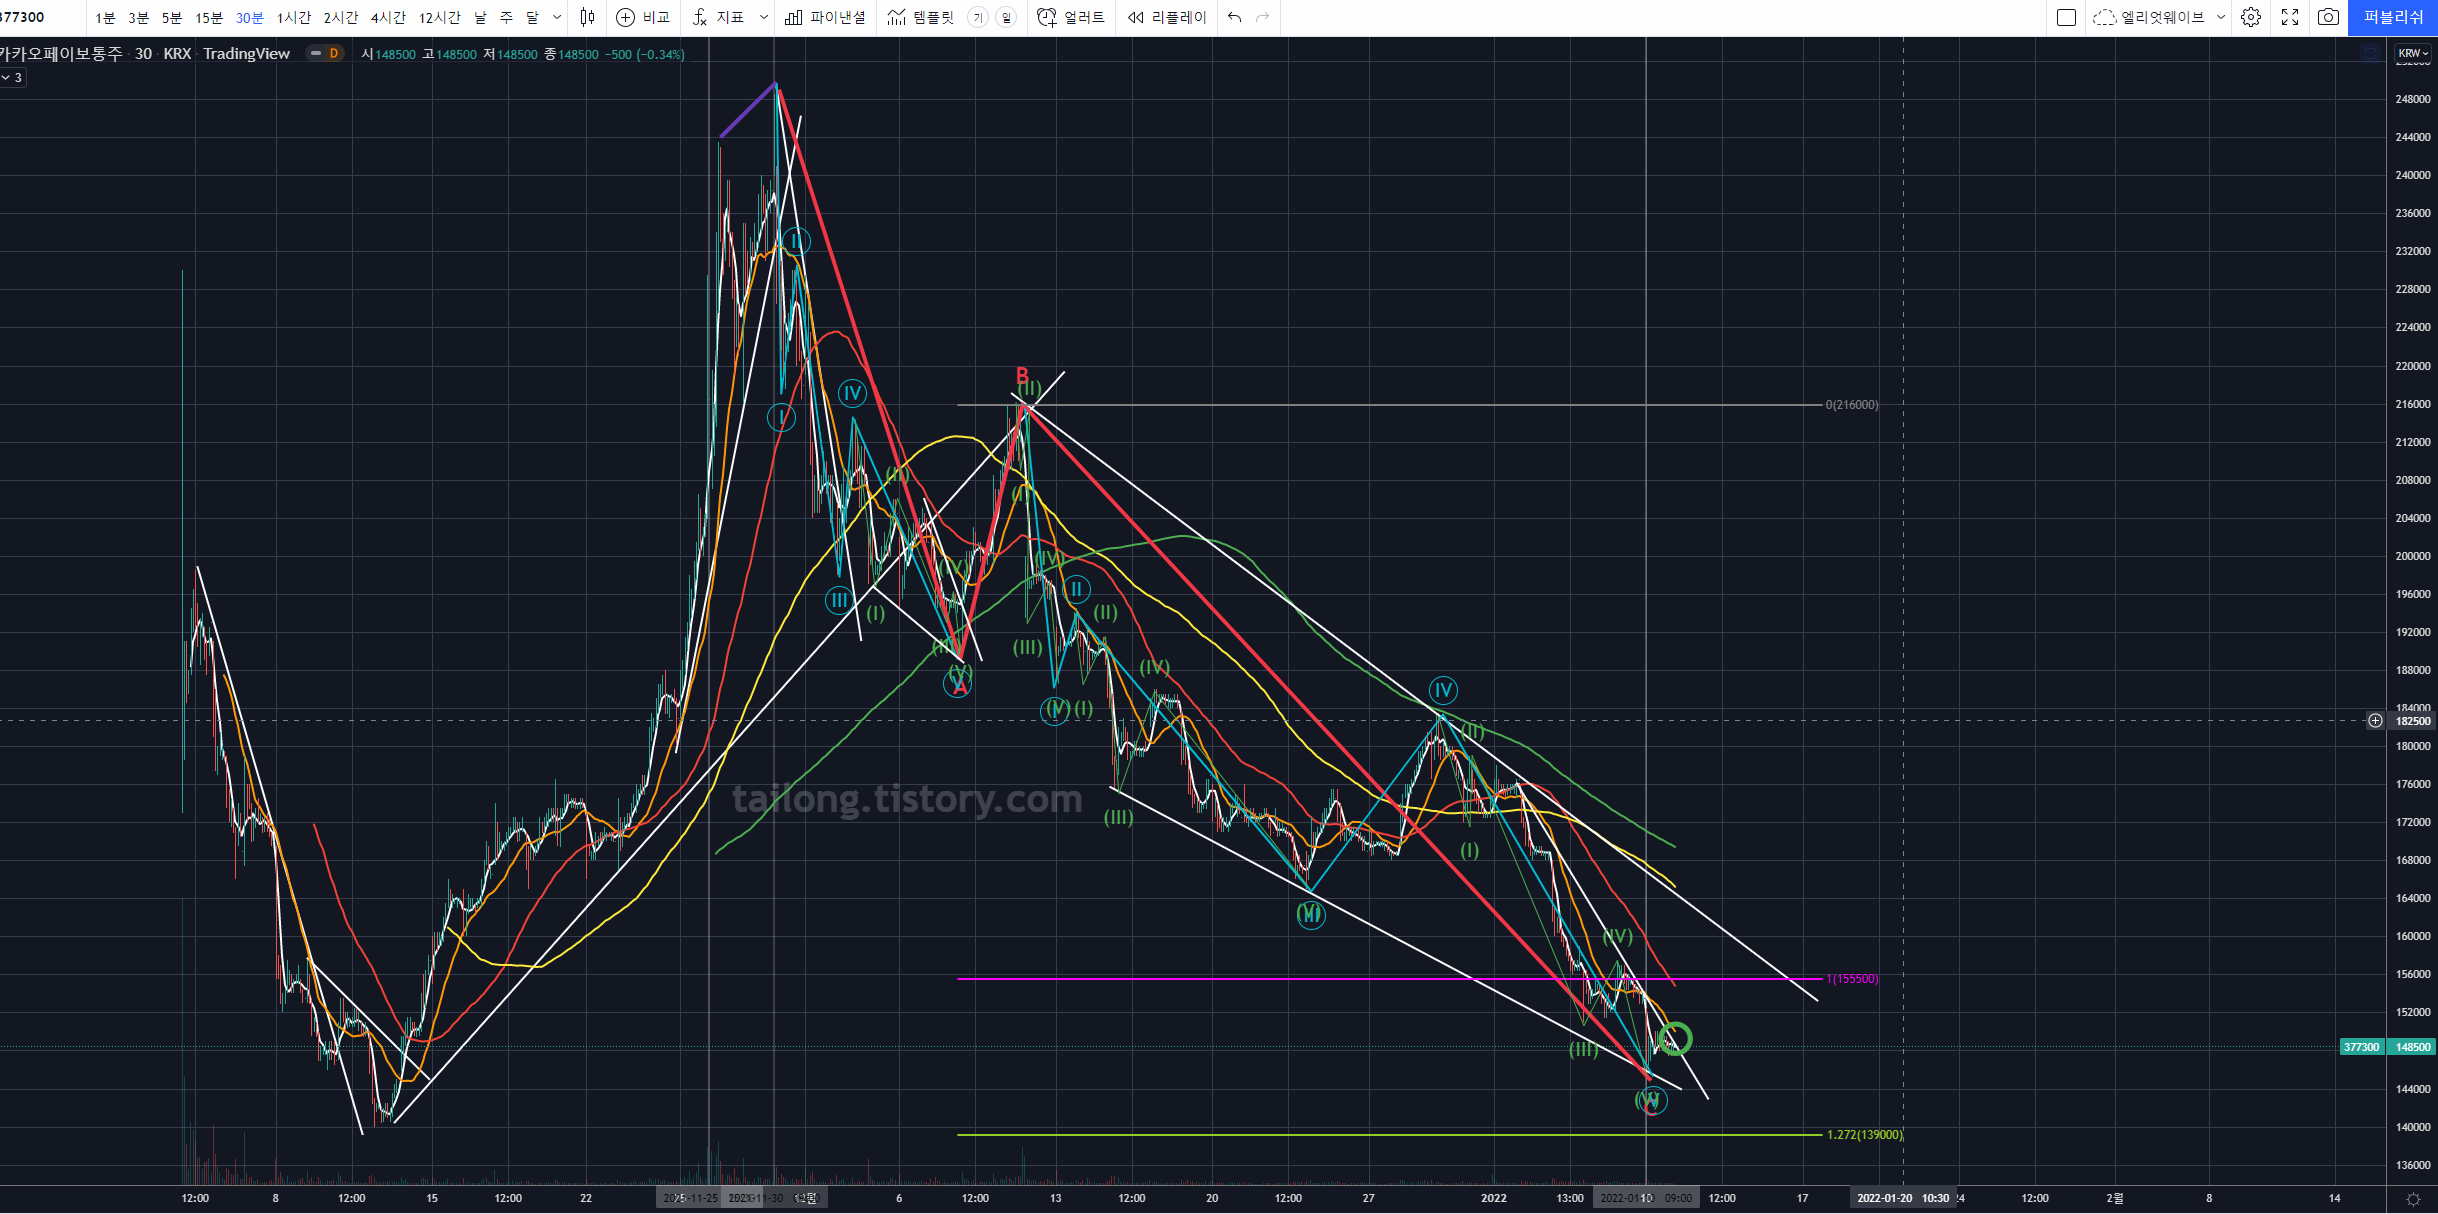
Task: Switch to the 1시간 timeframe
Action: tap(294, 18)
